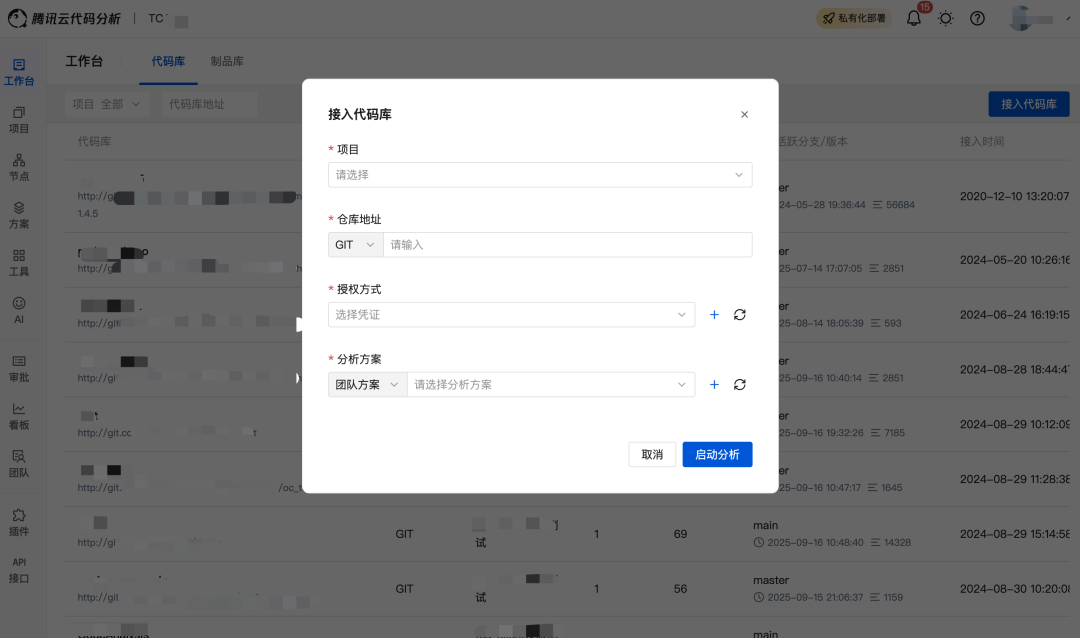Click the 仓库地址 请输入 input field
Screen dimensions: 1080x638
[x=568, y=245]
